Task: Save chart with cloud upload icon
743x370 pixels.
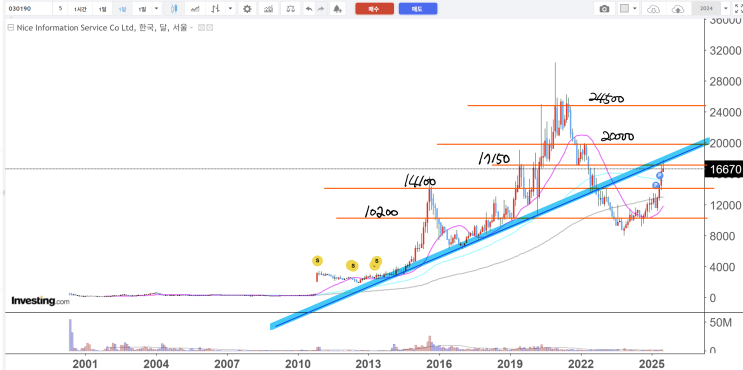Action: [x=678, y=9]
